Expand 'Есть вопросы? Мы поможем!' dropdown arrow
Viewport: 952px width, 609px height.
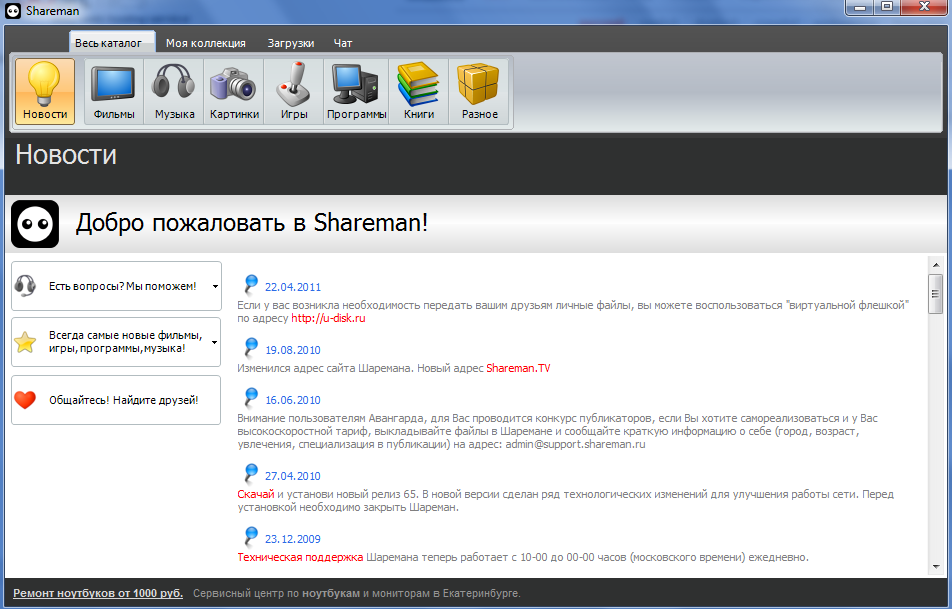pos(215,286)
